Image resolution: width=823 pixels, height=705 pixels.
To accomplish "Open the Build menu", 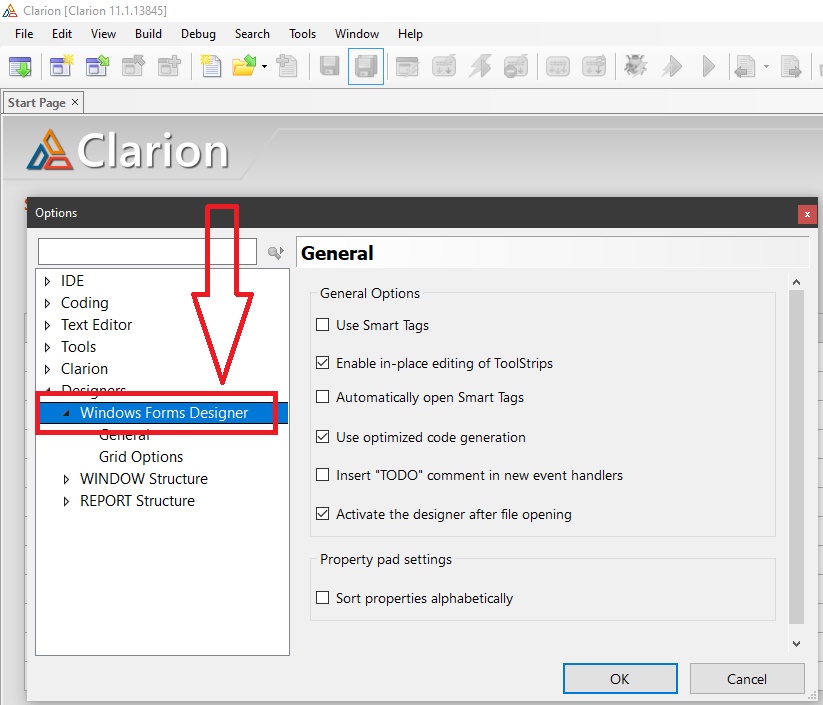I will (x=148, y=33).
